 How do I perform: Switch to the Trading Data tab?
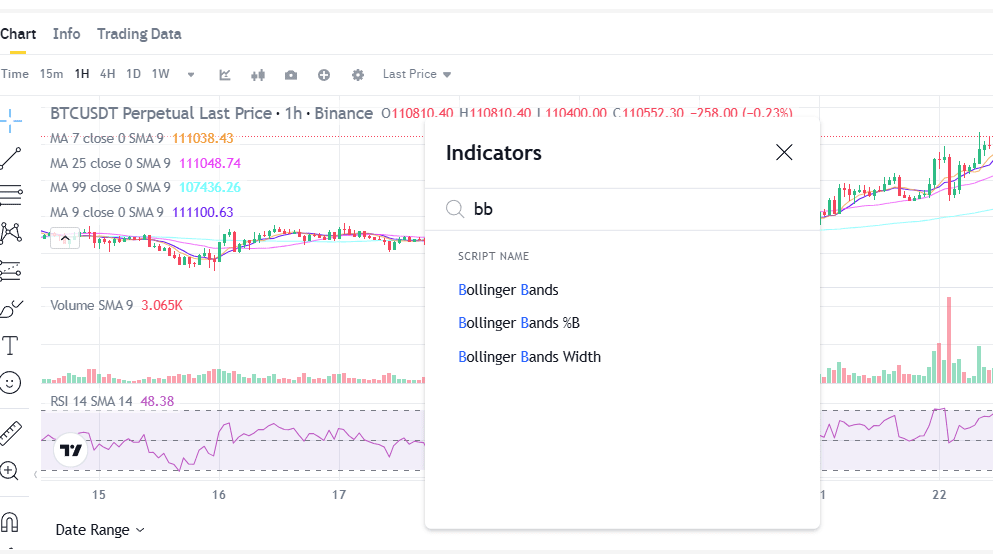(139, 34)
